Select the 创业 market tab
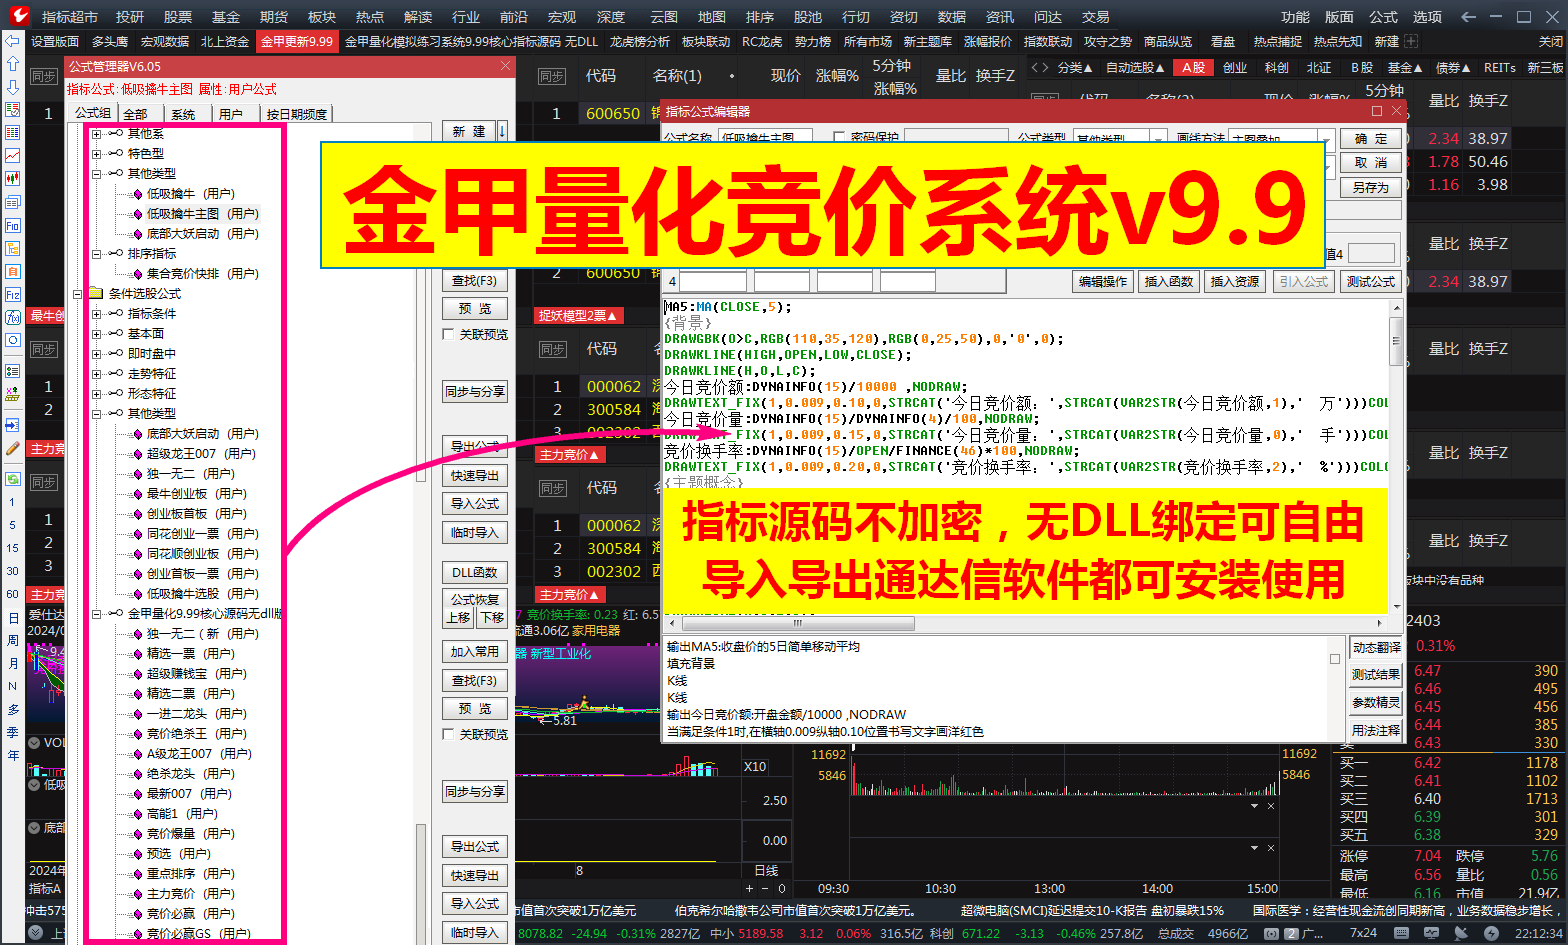This screenshot has height=945, width=1568. [x=1235, y=67]
